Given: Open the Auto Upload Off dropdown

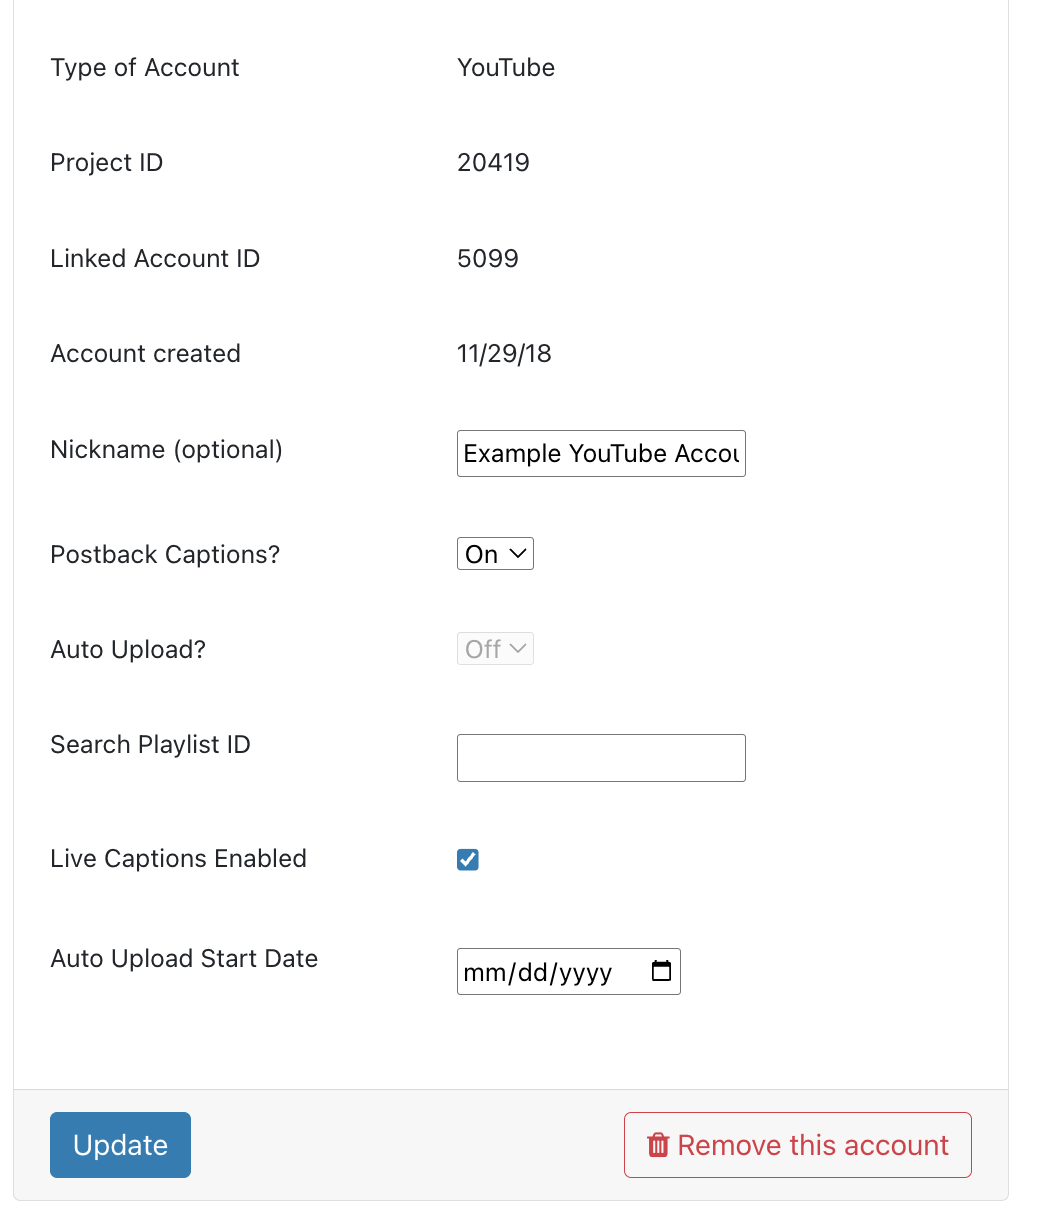Looking at the screenshot, I should tap(495, 649).
